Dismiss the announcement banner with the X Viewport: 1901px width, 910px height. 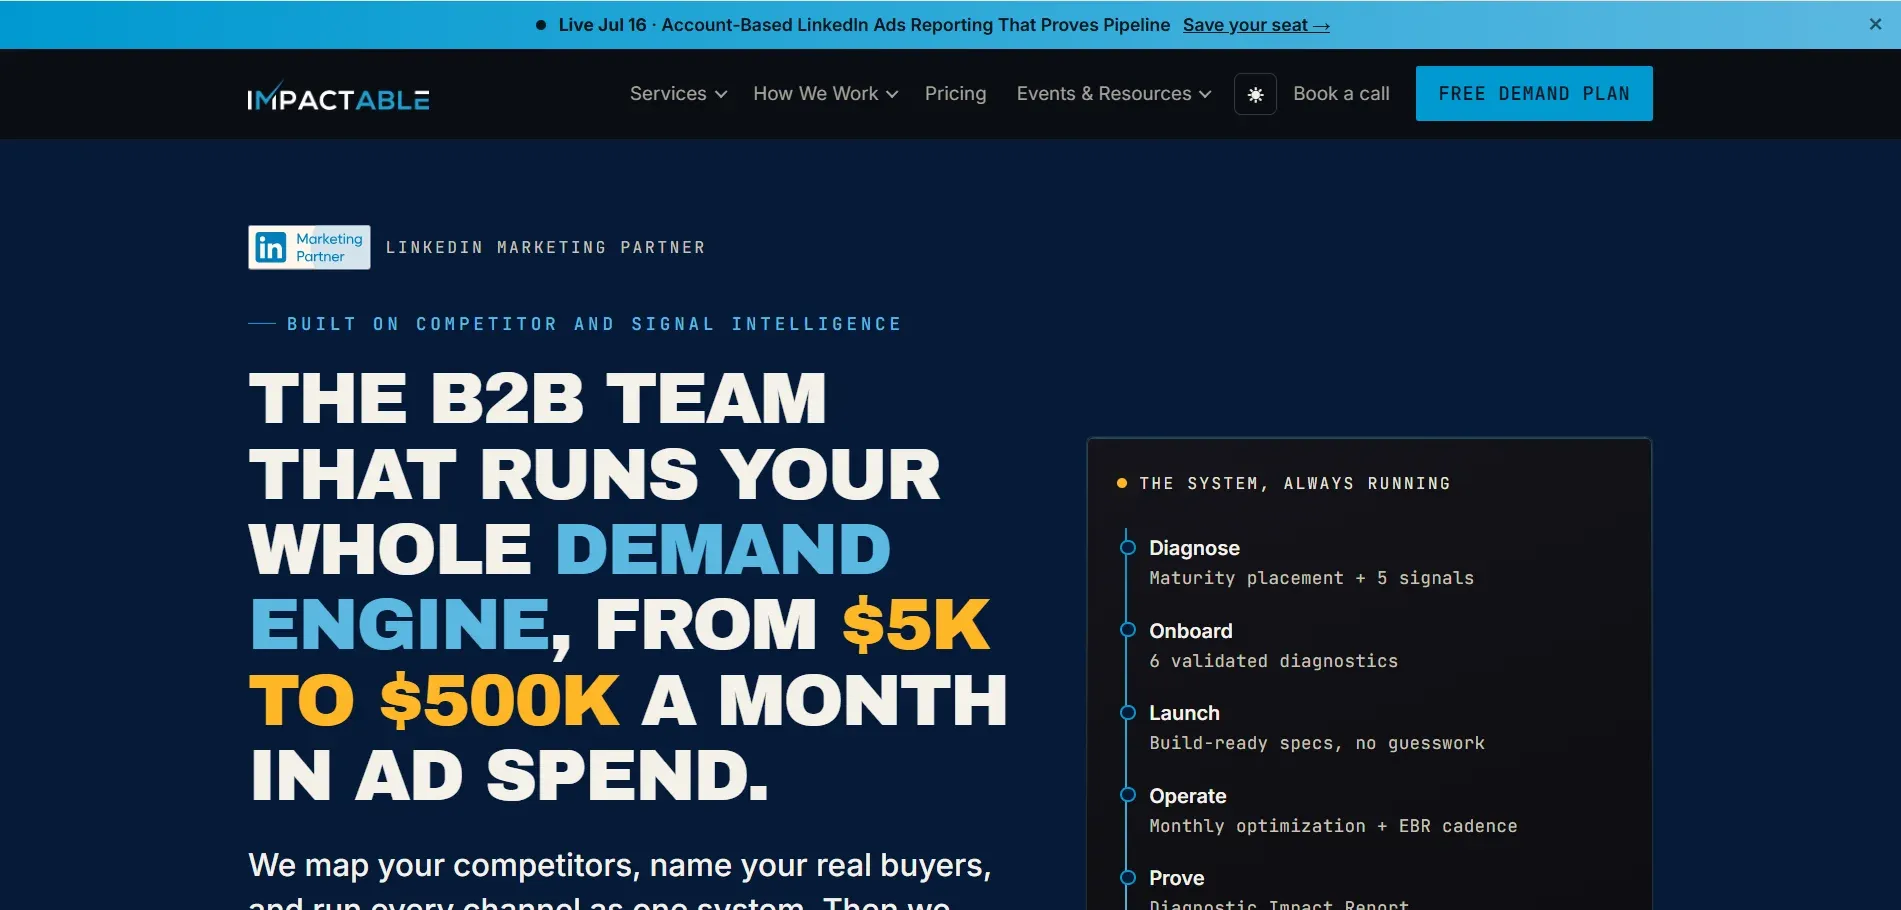click(x=1875, y=24)
